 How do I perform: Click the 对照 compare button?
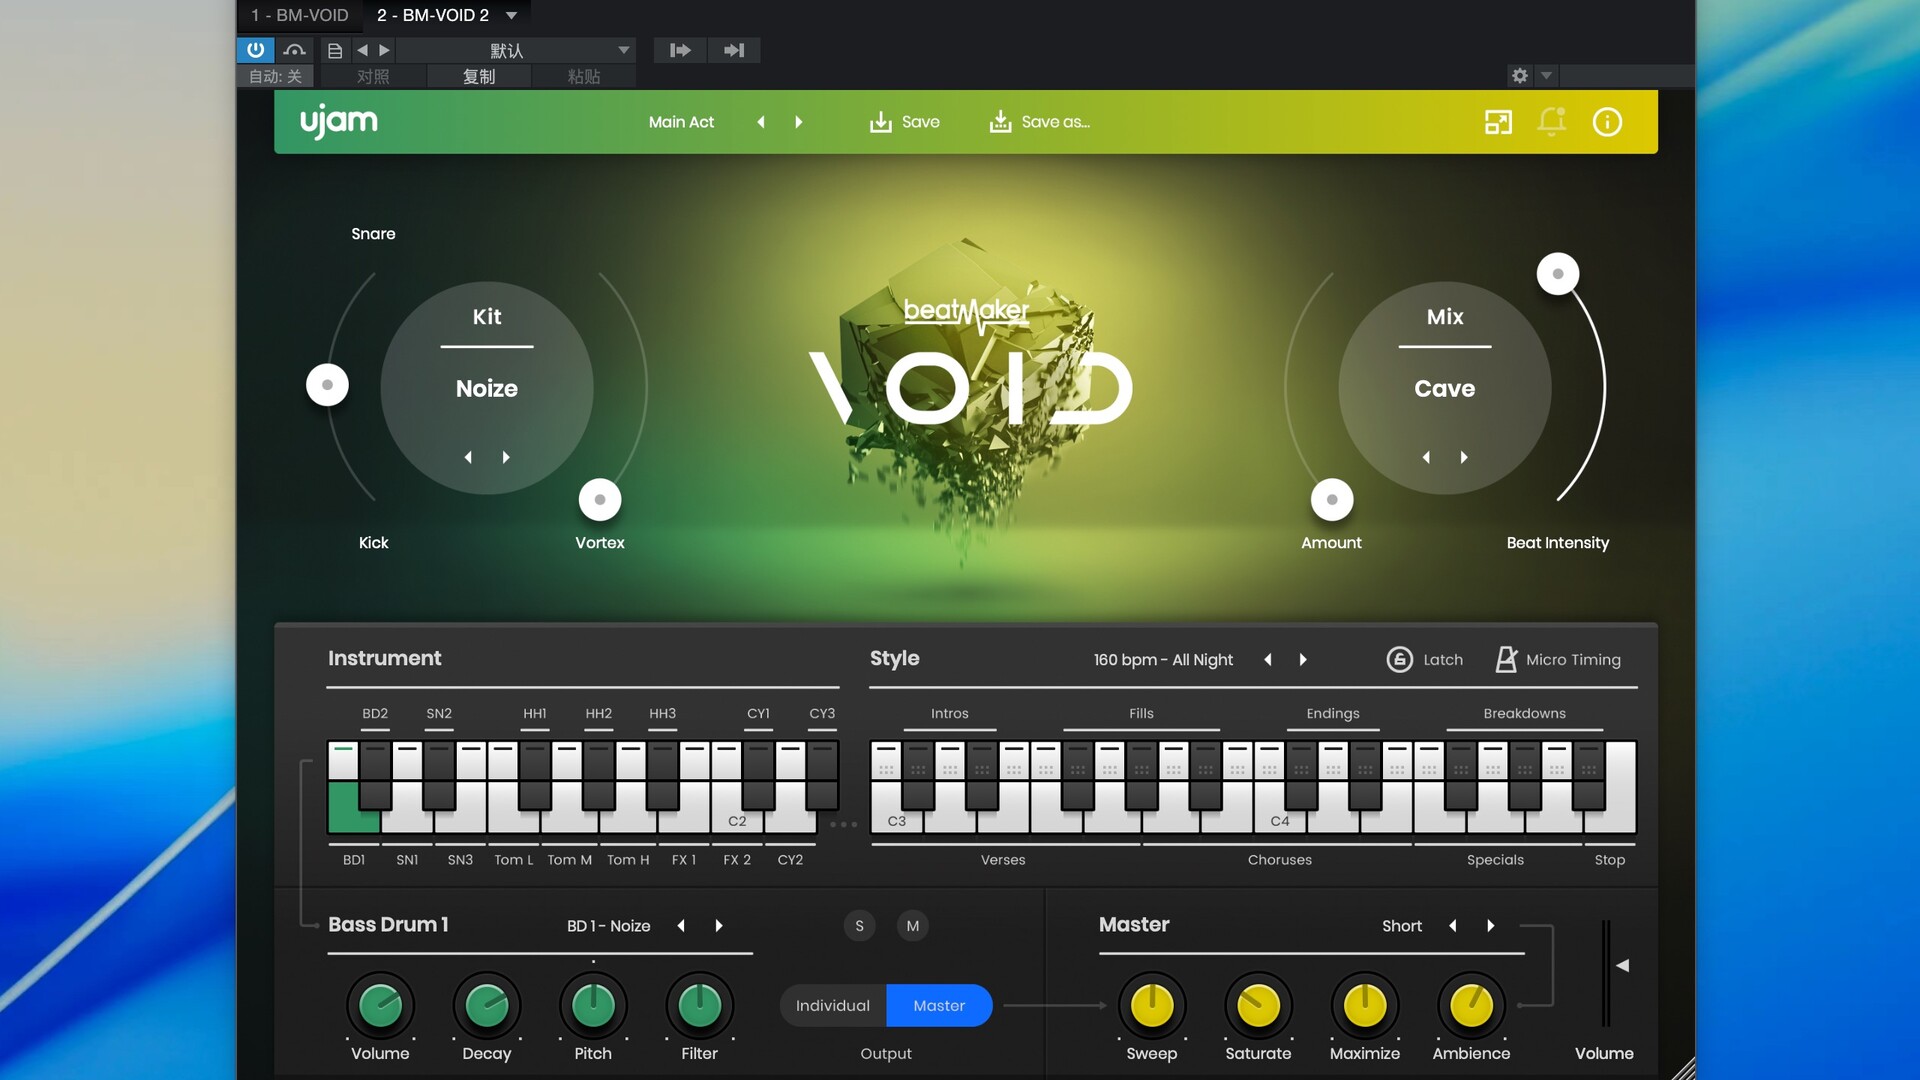[373, 77]
